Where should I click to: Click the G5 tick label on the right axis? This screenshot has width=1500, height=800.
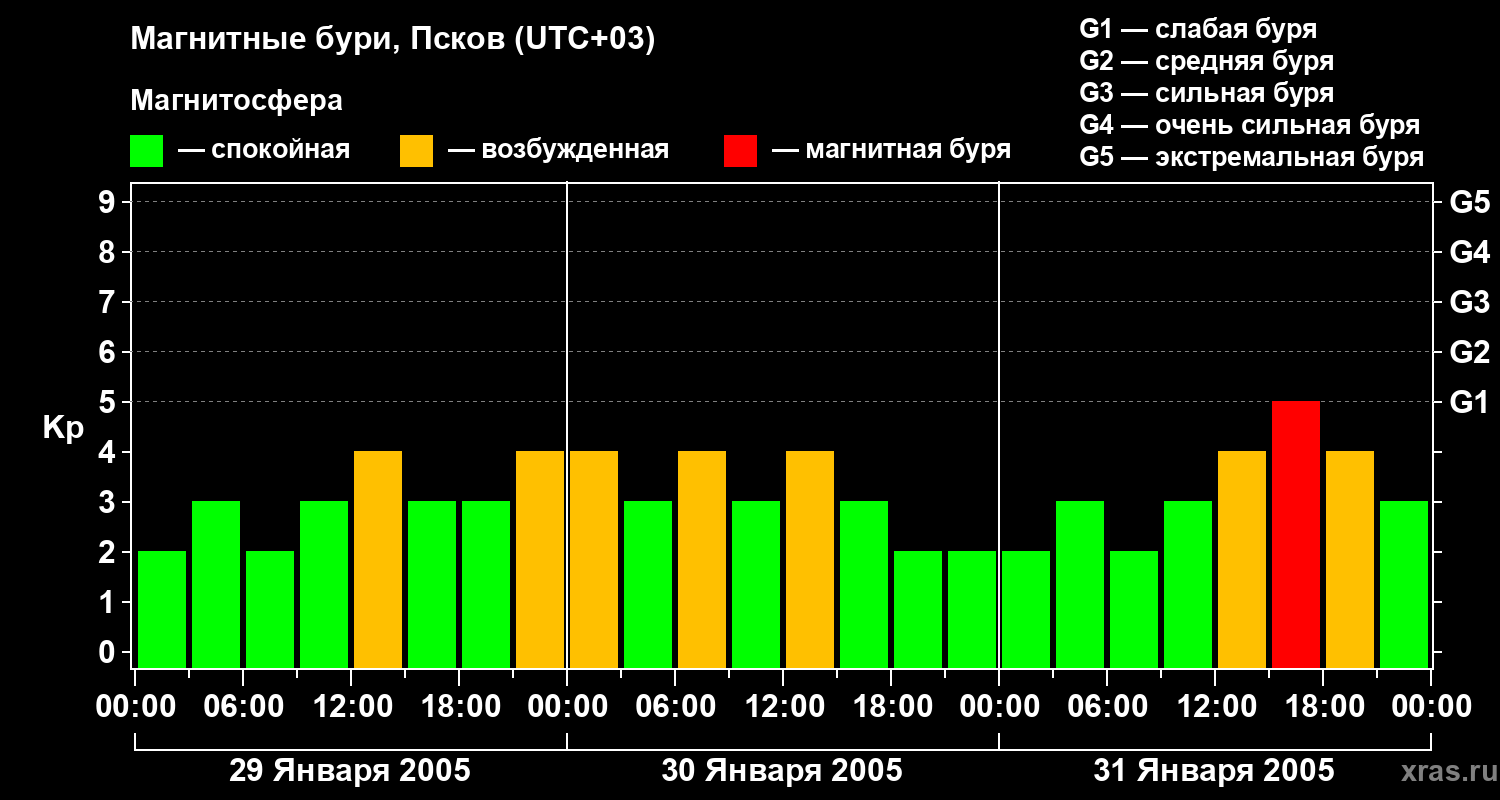click(1469, 203)
